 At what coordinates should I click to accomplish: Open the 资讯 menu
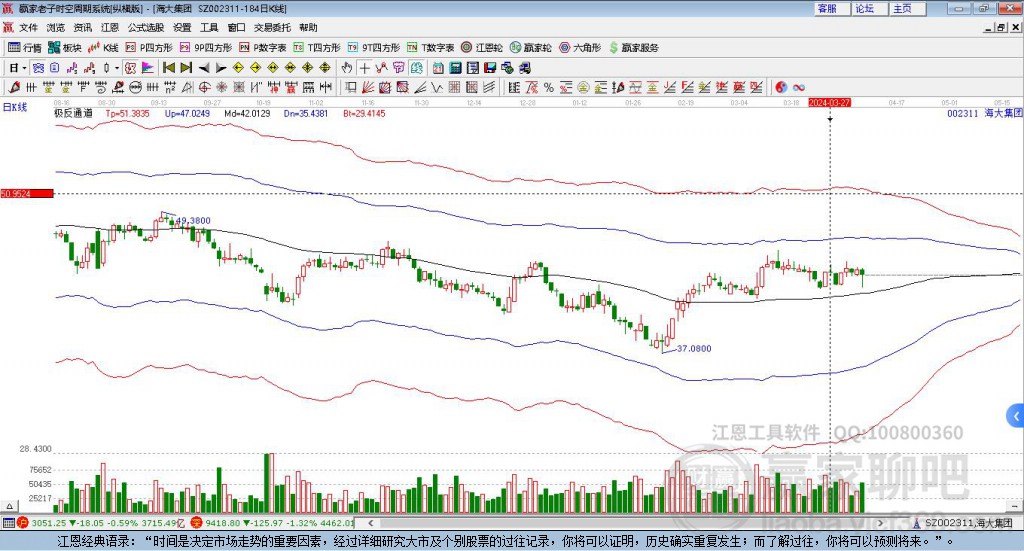(82, 27)
